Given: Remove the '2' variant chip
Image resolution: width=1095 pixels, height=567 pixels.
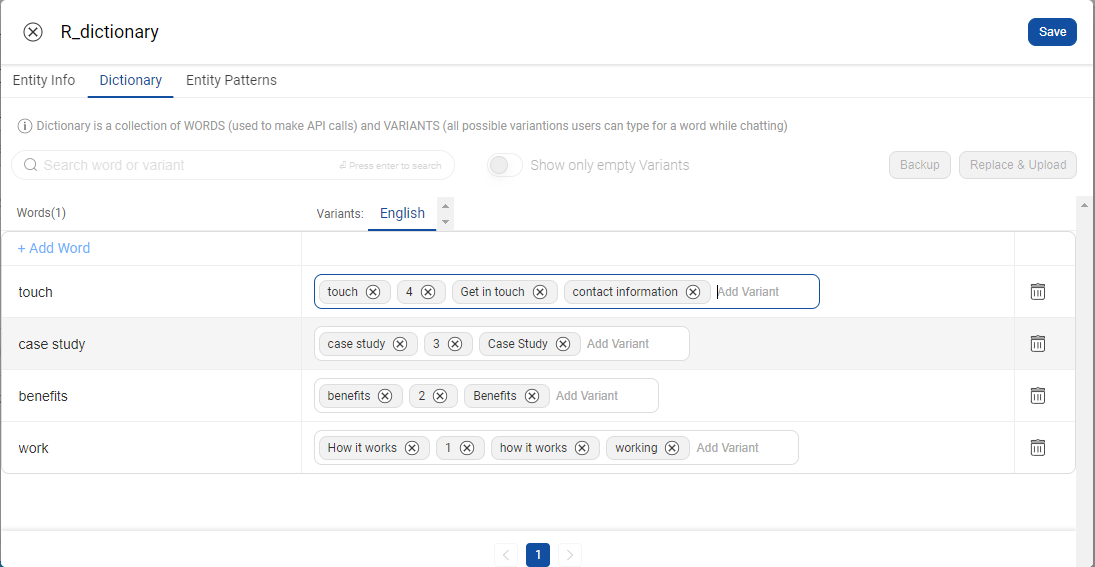Looking at the screenshot, I should (440, 396).
